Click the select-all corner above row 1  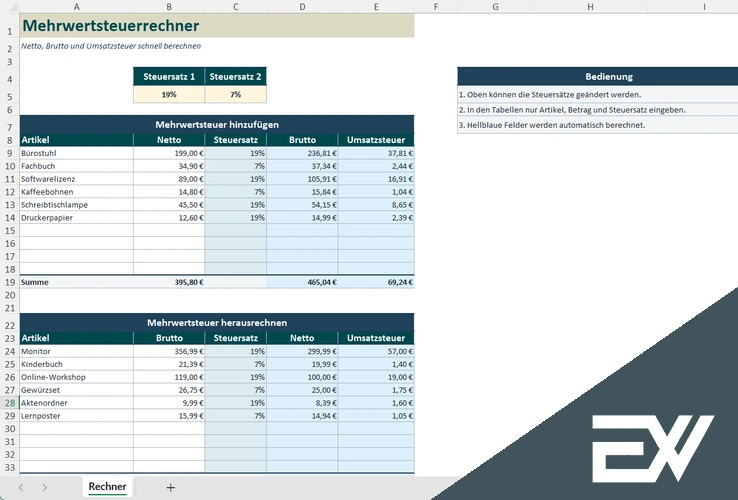(9, 7)
